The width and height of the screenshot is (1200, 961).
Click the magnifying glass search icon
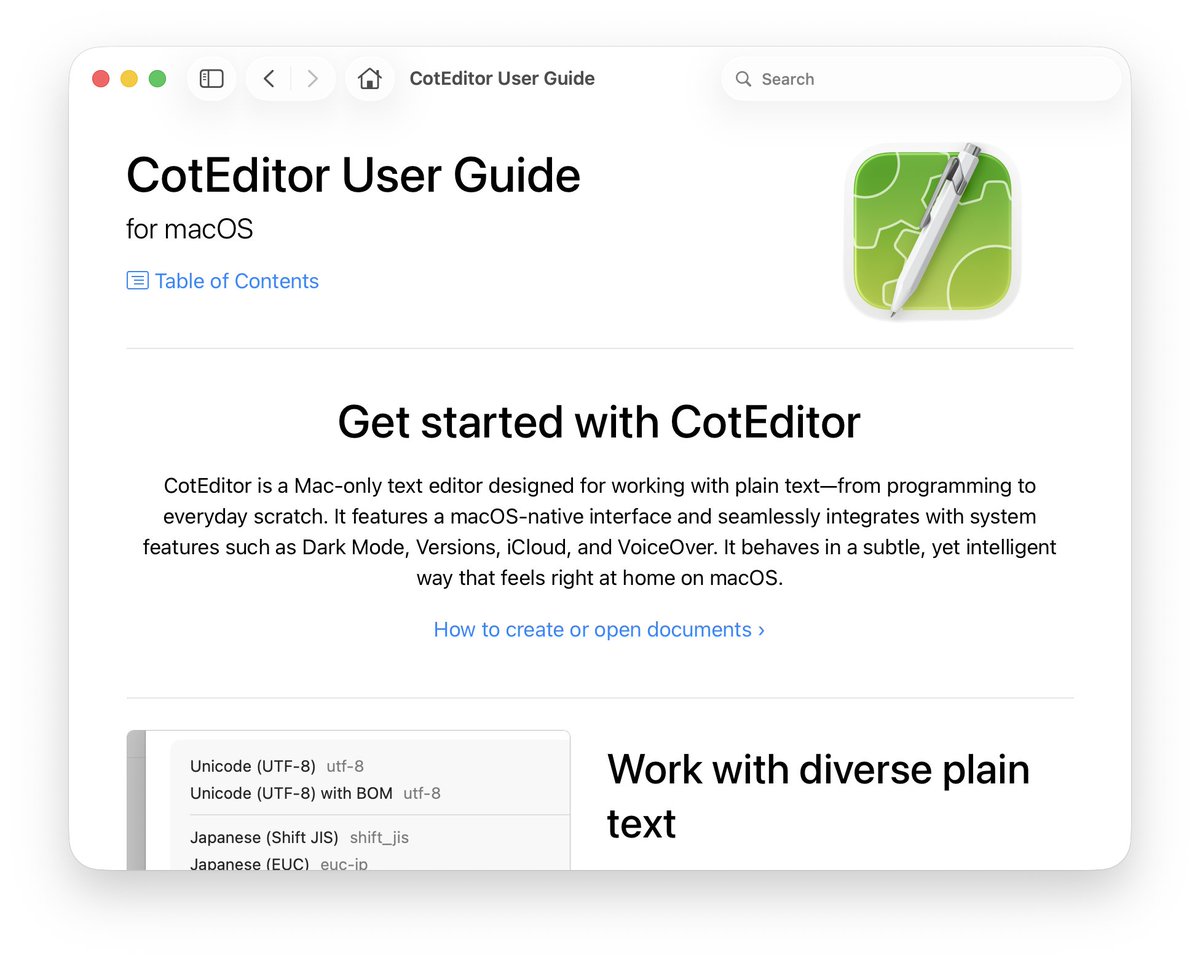coord(743,79)
